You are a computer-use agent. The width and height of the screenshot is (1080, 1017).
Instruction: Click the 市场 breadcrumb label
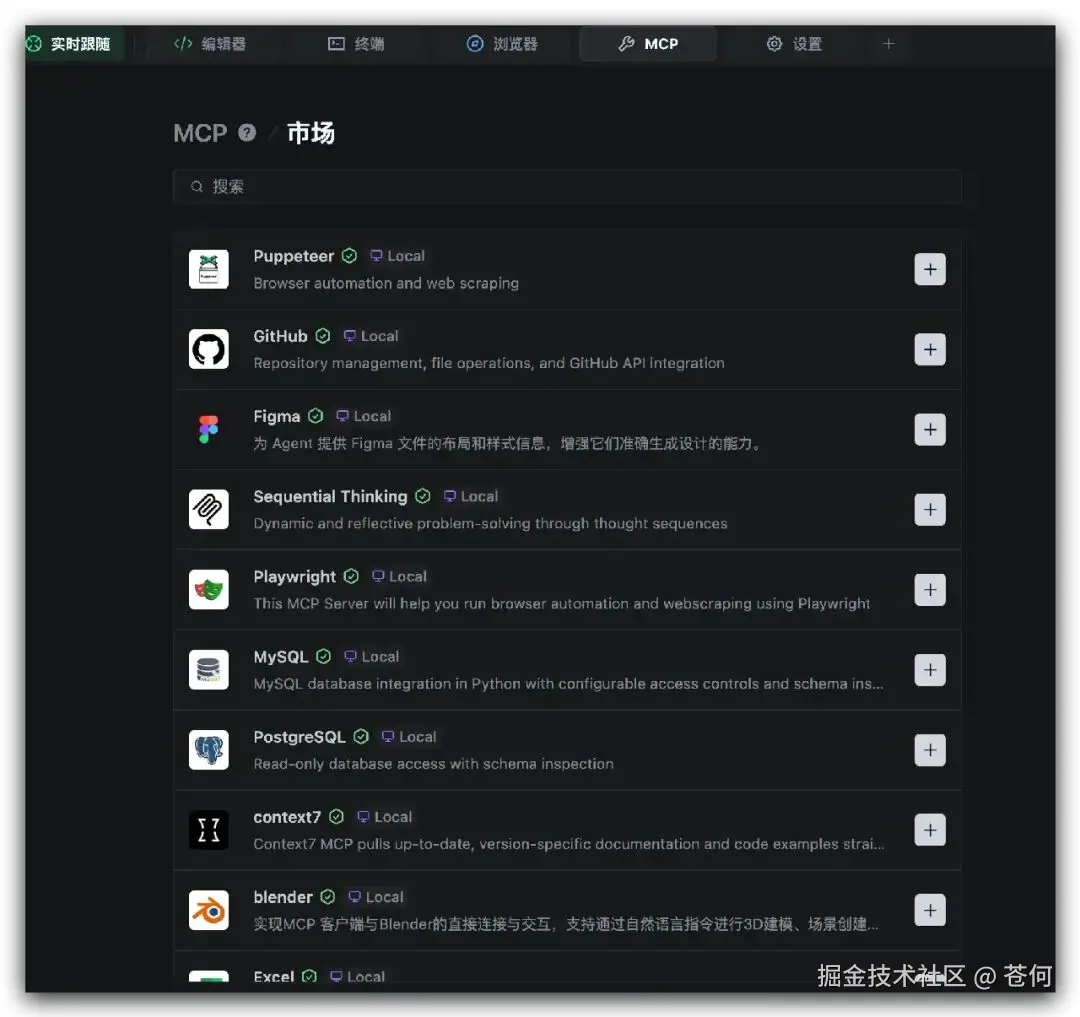311,131
